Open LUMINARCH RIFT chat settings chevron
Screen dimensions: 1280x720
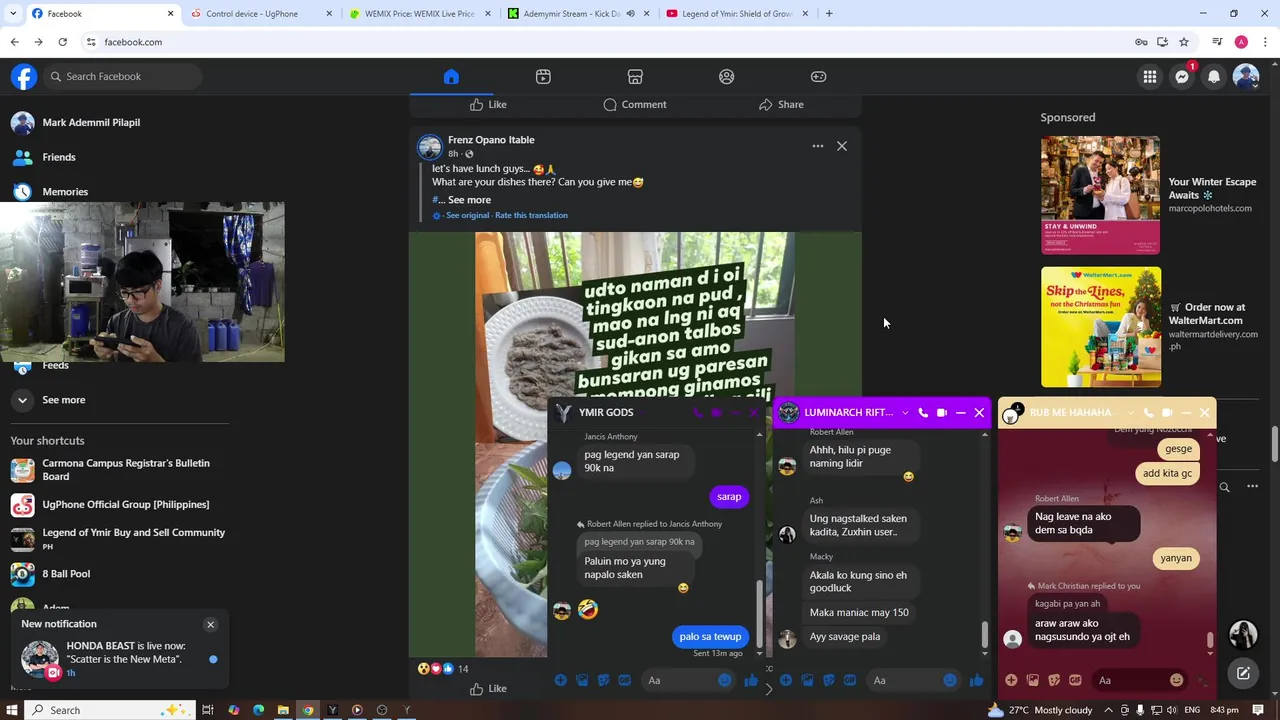905,413
